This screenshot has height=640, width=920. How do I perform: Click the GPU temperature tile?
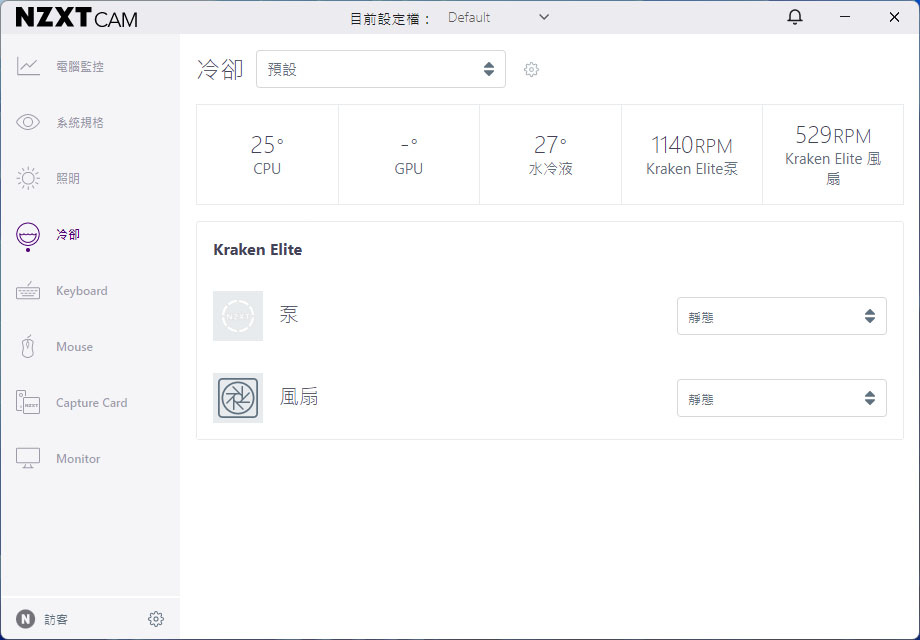pyautogui.click(x=409, y=154)
